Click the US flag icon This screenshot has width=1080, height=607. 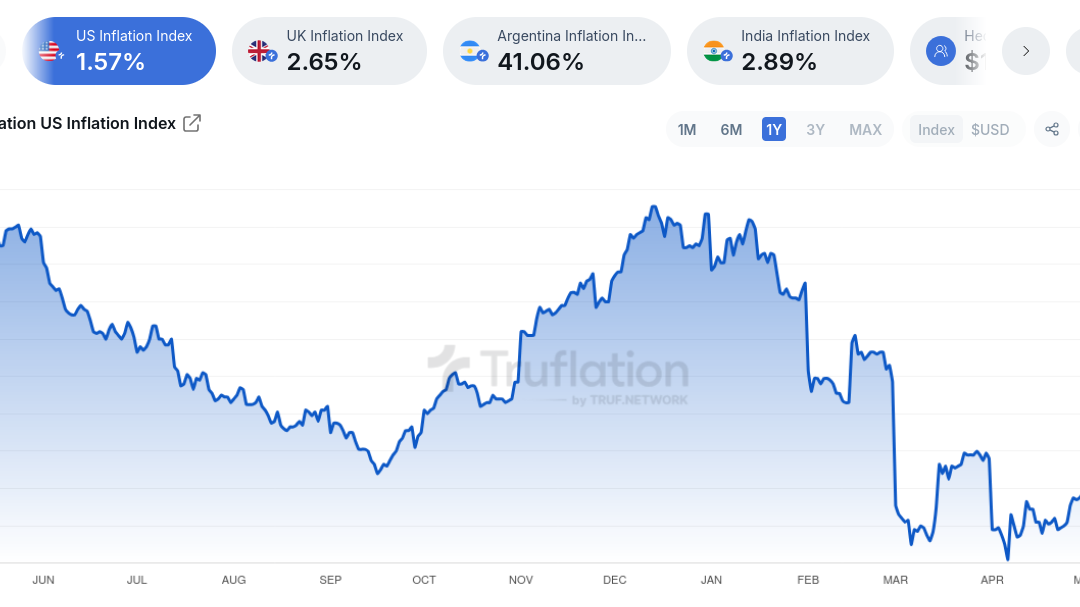pos(51,51)
